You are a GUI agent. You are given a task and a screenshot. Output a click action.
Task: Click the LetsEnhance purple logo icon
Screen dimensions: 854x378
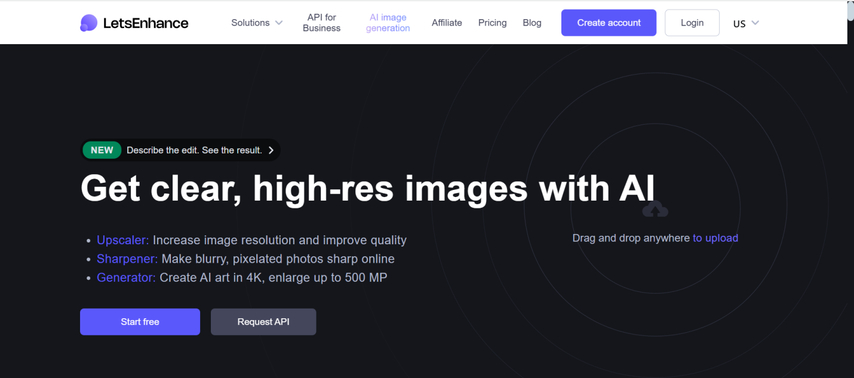(x=88, y=23)
